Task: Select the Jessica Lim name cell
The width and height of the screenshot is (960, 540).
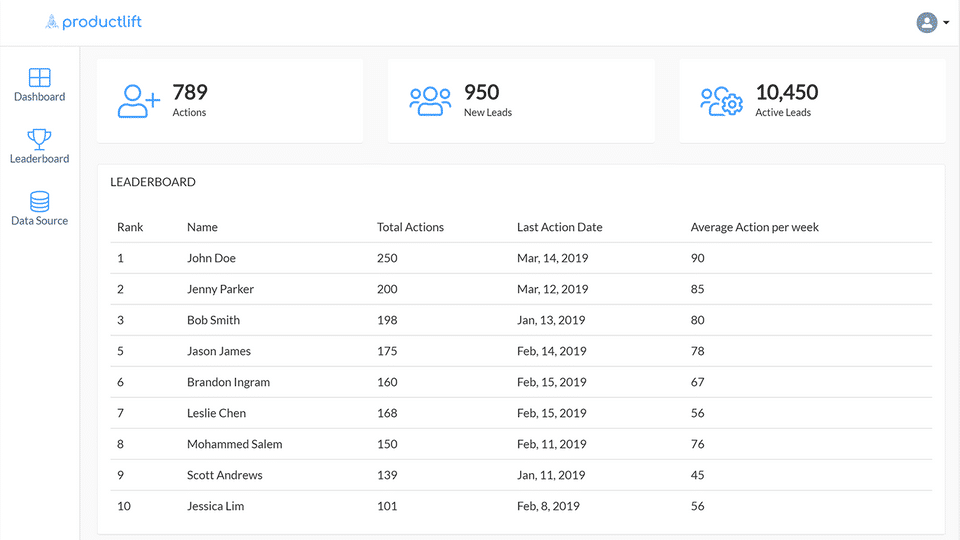Action: [x=216, y=506]
